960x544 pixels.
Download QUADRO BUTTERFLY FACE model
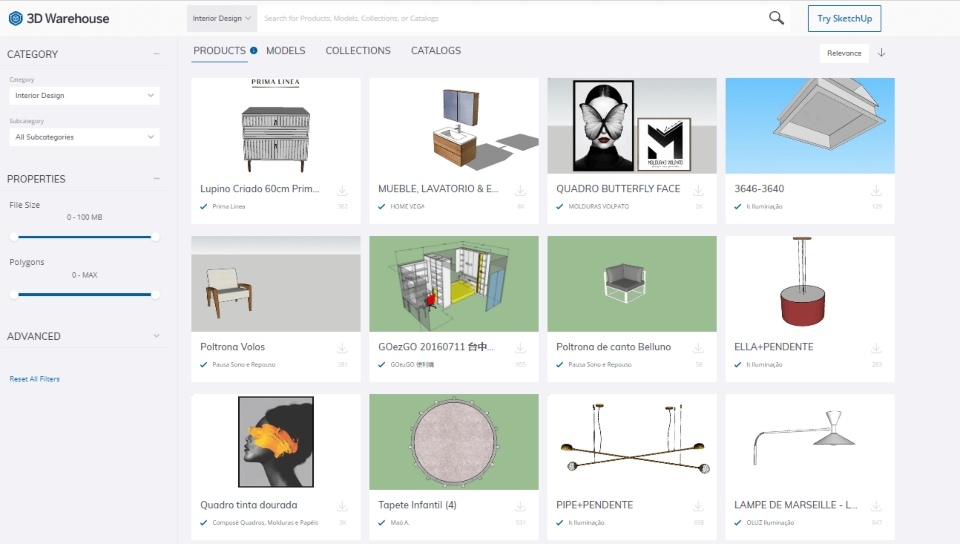pyautogui.click(x=699, y=190)
